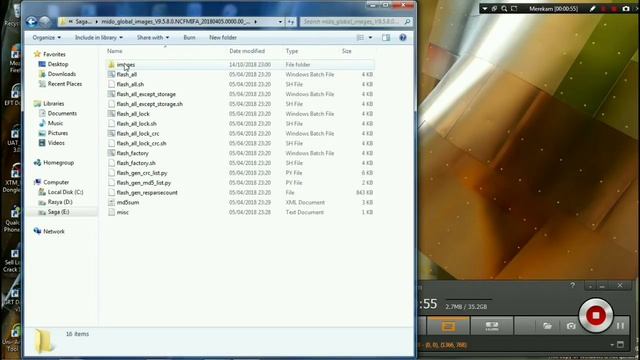The height and width of the screenshot is (360, 640).
Task: Open Pictures library in navigation pane
Action: point(58,133)
